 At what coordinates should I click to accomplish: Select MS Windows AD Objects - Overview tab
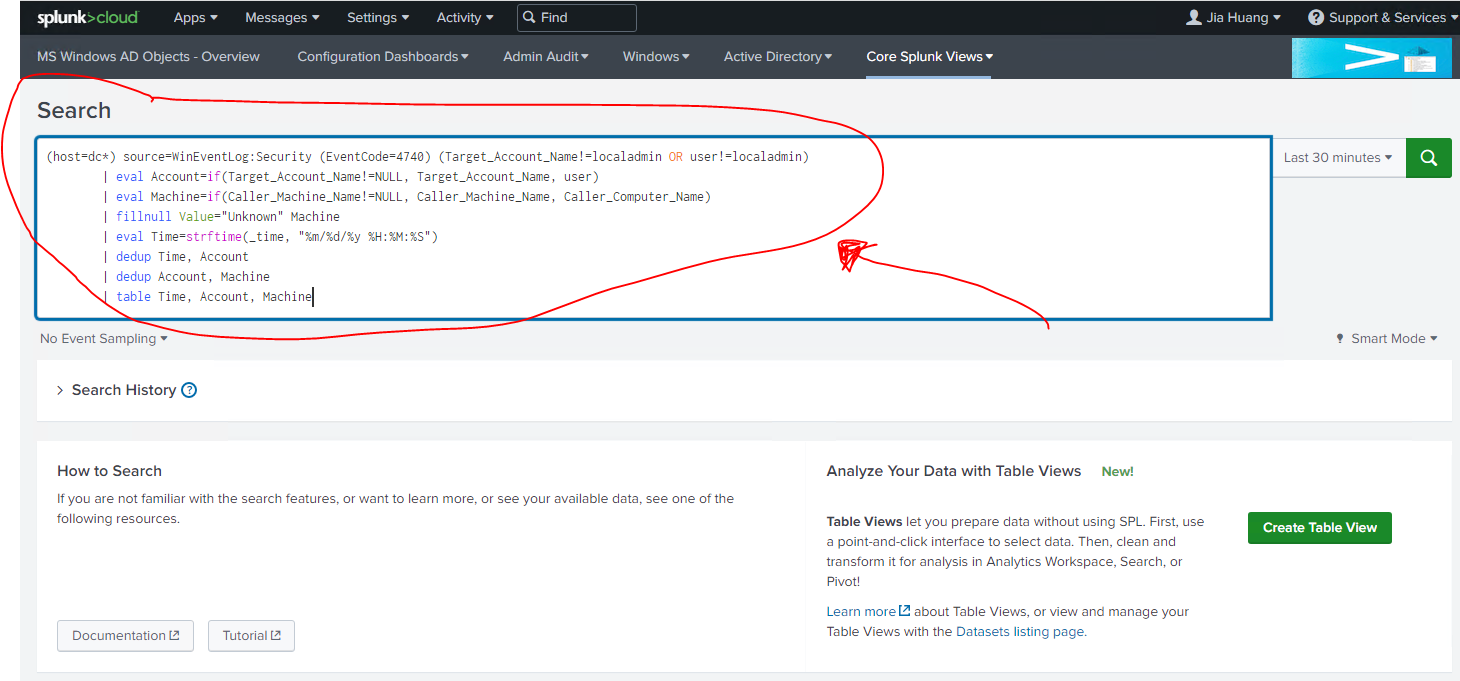pos(148,57)
